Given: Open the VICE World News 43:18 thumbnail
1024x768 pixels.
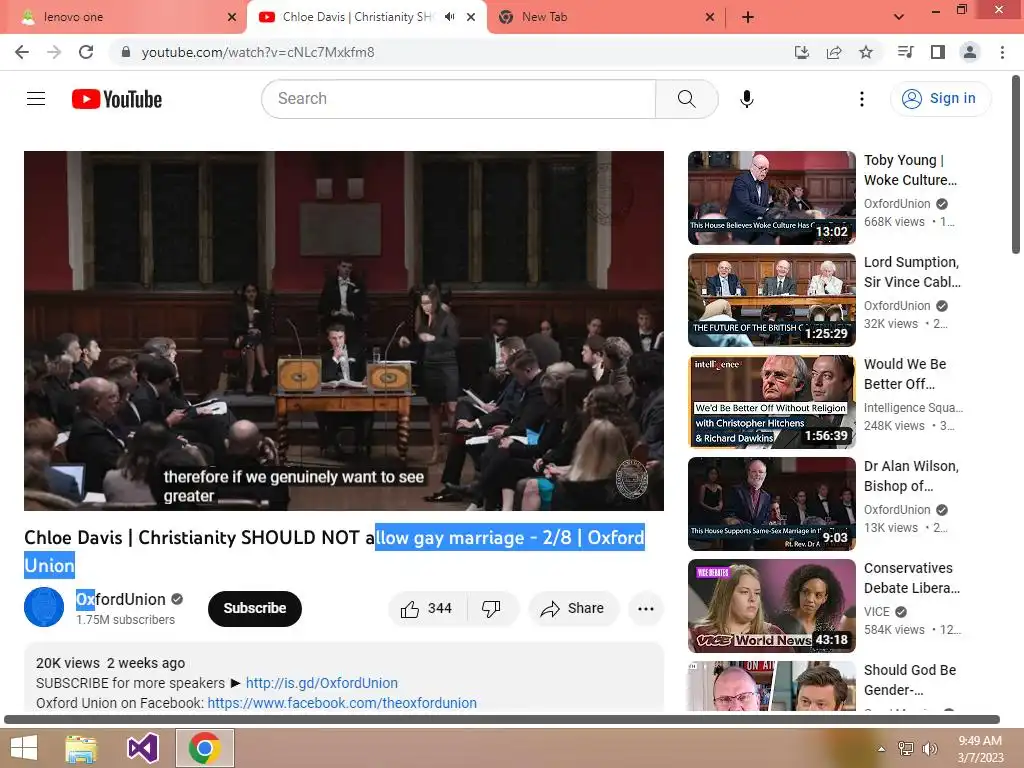Looking at the screenshot, I should click(771, 605).
